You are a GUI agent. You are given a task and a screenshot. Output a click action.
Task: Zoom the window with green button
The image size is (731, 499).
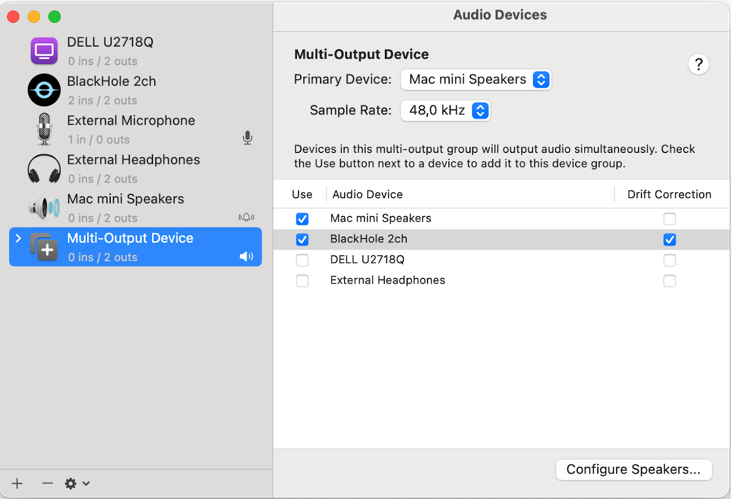[x=55, y=17]
